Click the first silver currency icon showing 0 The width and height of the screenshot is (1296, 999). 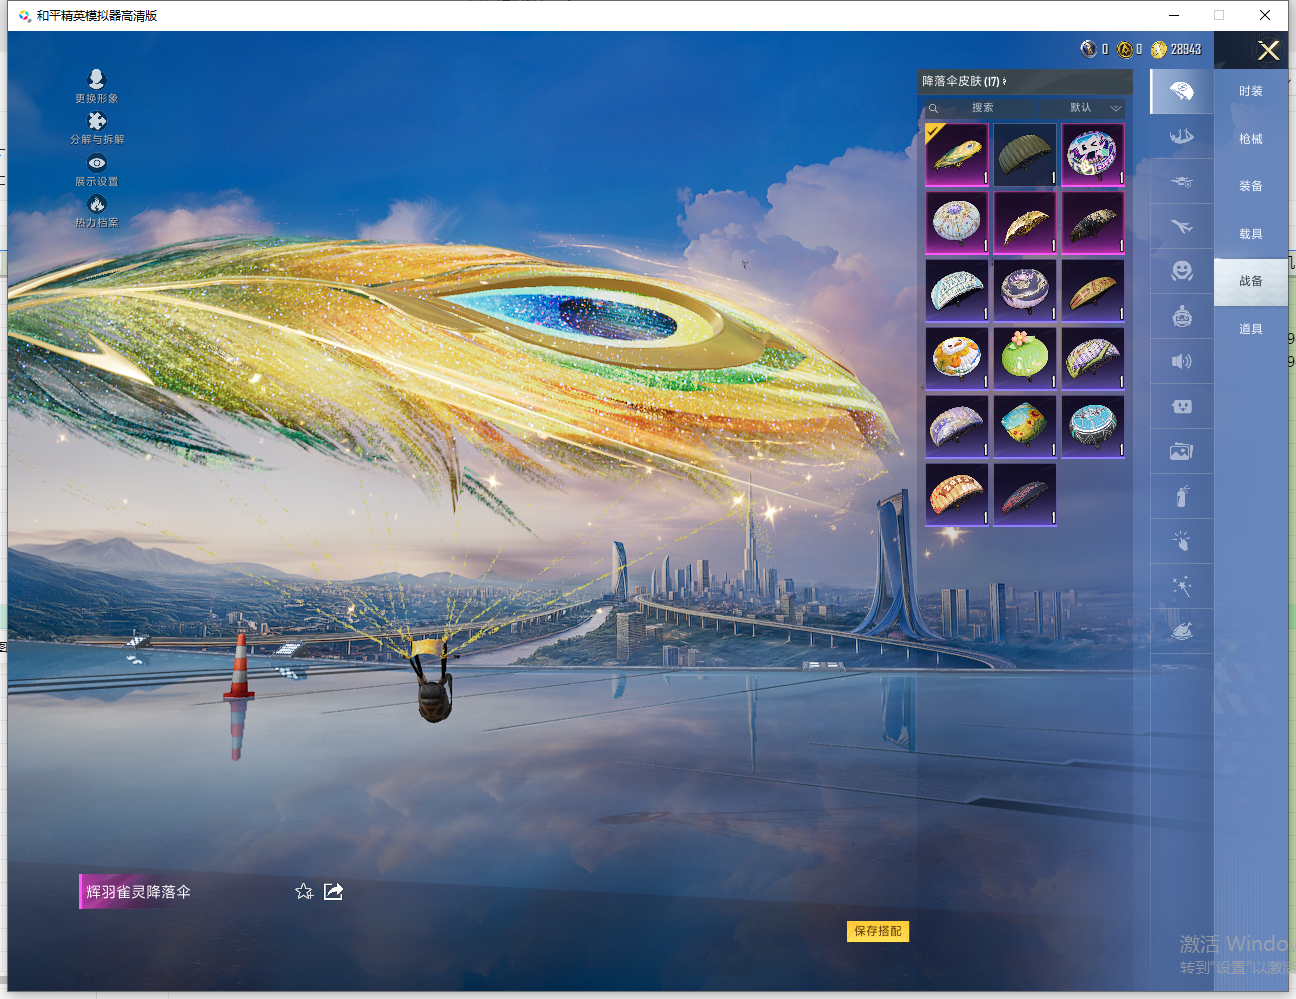click(x=1088, y=49)
